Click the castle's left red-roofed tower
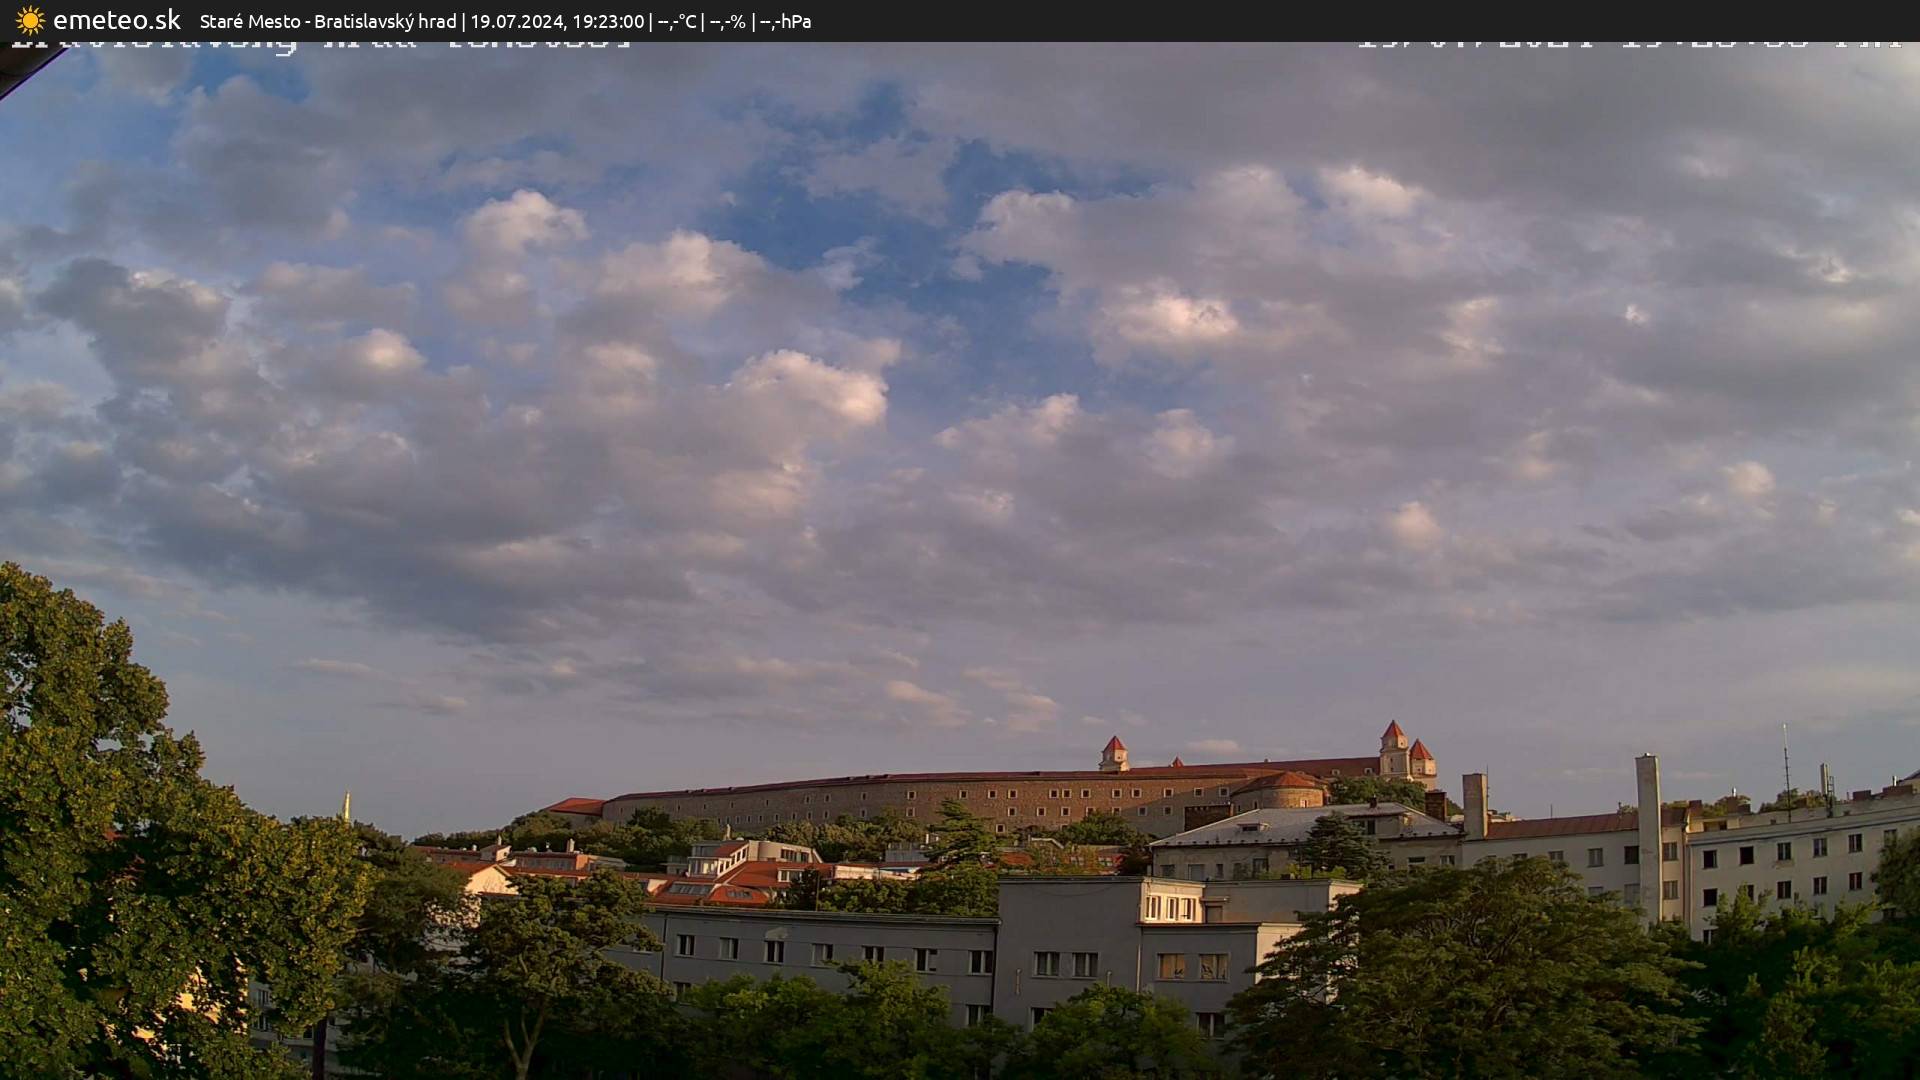Viewport: 1920px width, 1080px height. pyautogui.click(x=1113, y=754)
